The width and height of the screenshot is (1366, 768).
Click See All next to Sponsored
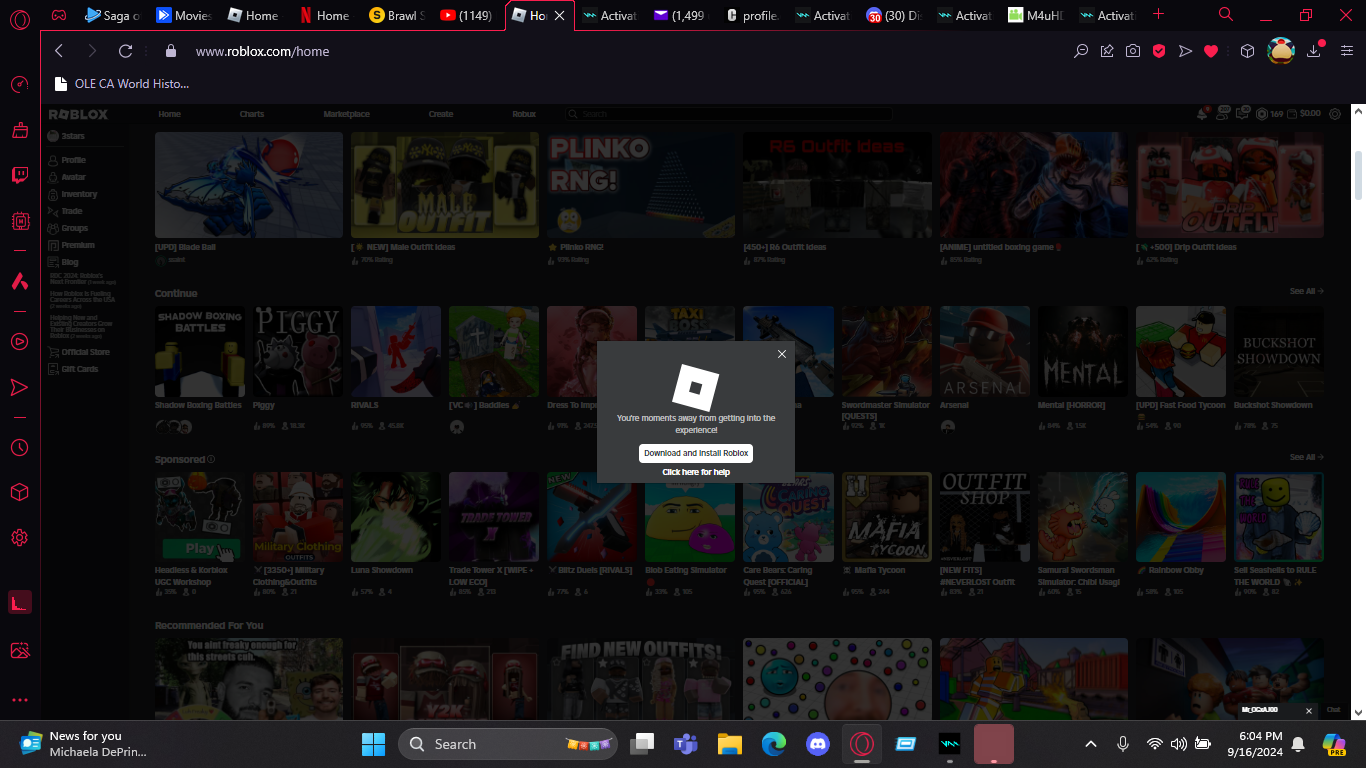pyautogui.click(x=1306, y=457)
